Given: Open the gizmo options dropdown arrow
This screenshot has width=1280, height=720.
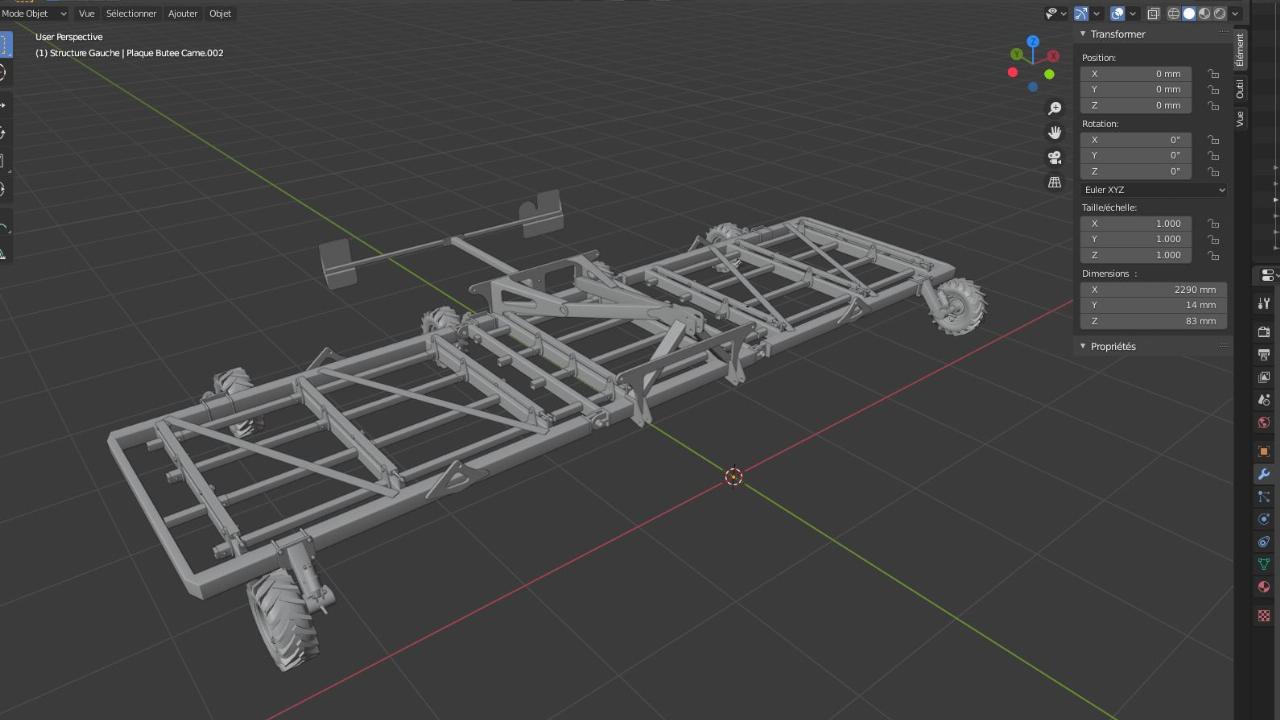Looking at the screenshot, I should tap(1097, 13).
